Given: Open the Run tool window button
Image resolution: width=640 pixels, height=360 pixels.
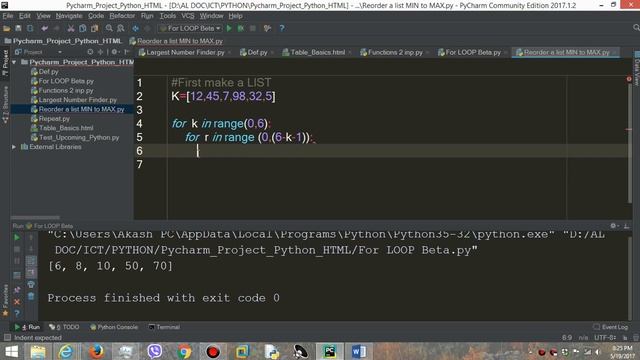Looking at the screenshot, I should [x=27, y=327].
